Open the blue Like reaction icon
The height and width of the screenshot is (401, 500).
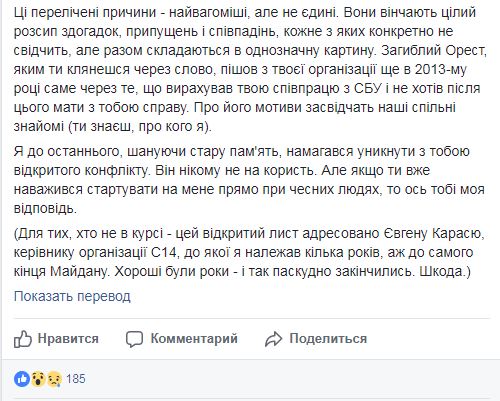[x=22, y=379]
